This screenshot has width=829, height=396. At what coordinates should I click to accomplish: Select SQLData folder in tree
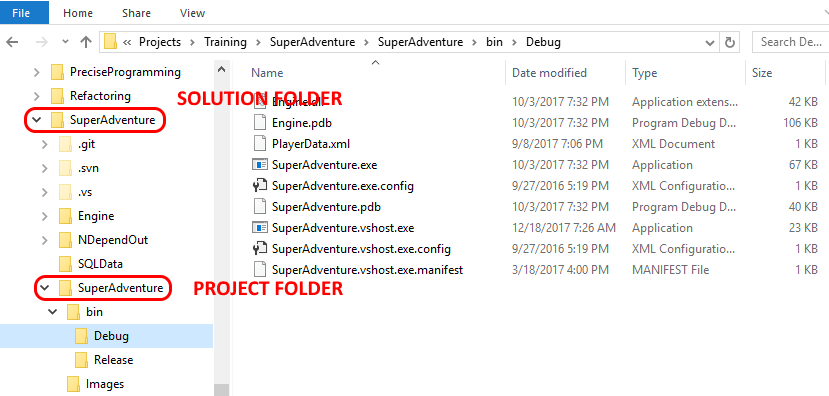[x=100, y=263]
